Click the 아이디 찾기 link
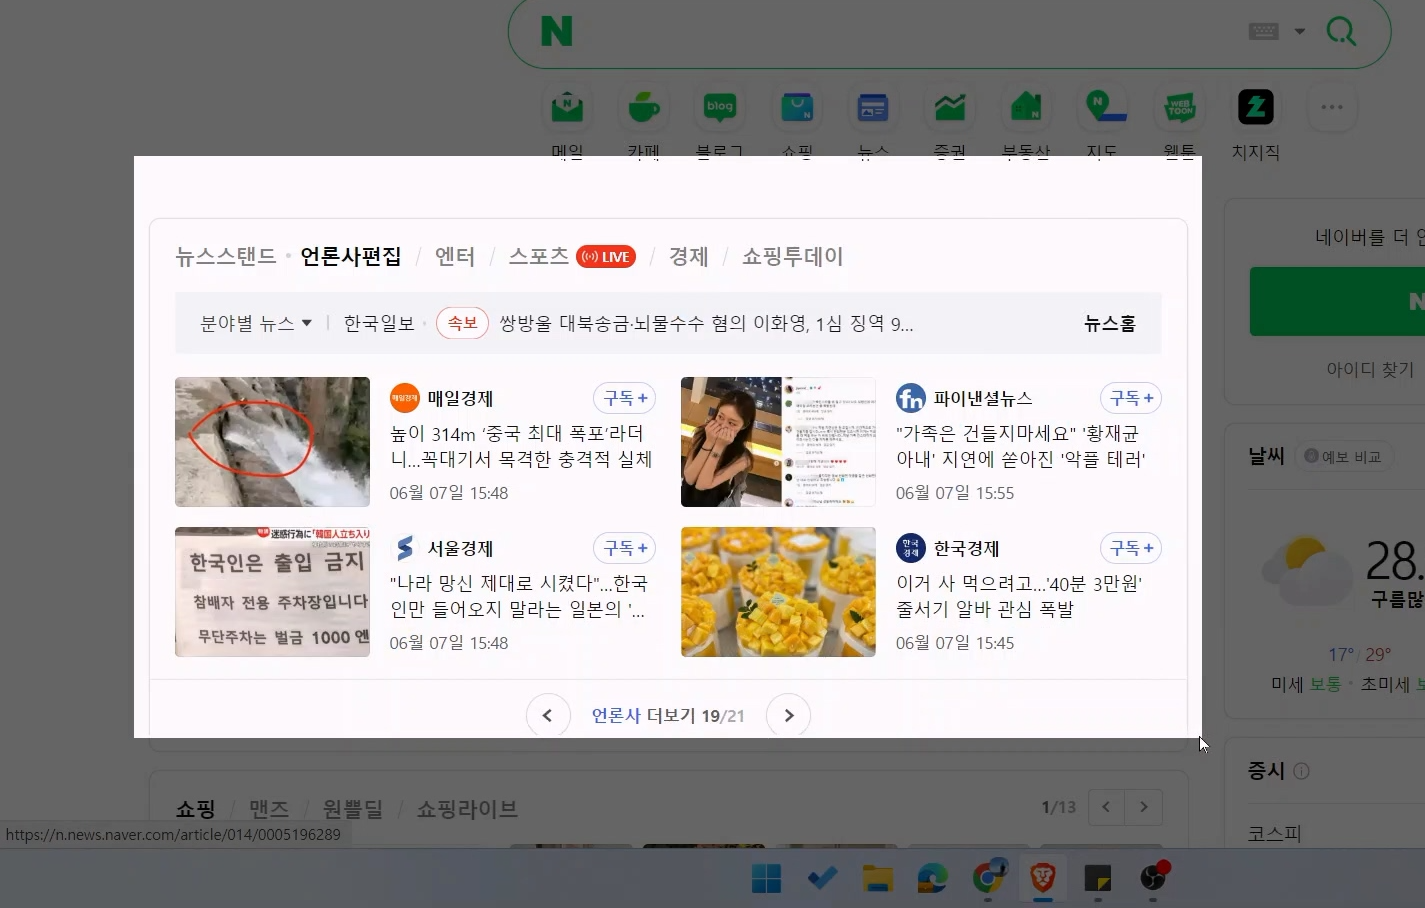This screenshot has width=1425, height=908. pyautogui.click(x=1370, y=369)
